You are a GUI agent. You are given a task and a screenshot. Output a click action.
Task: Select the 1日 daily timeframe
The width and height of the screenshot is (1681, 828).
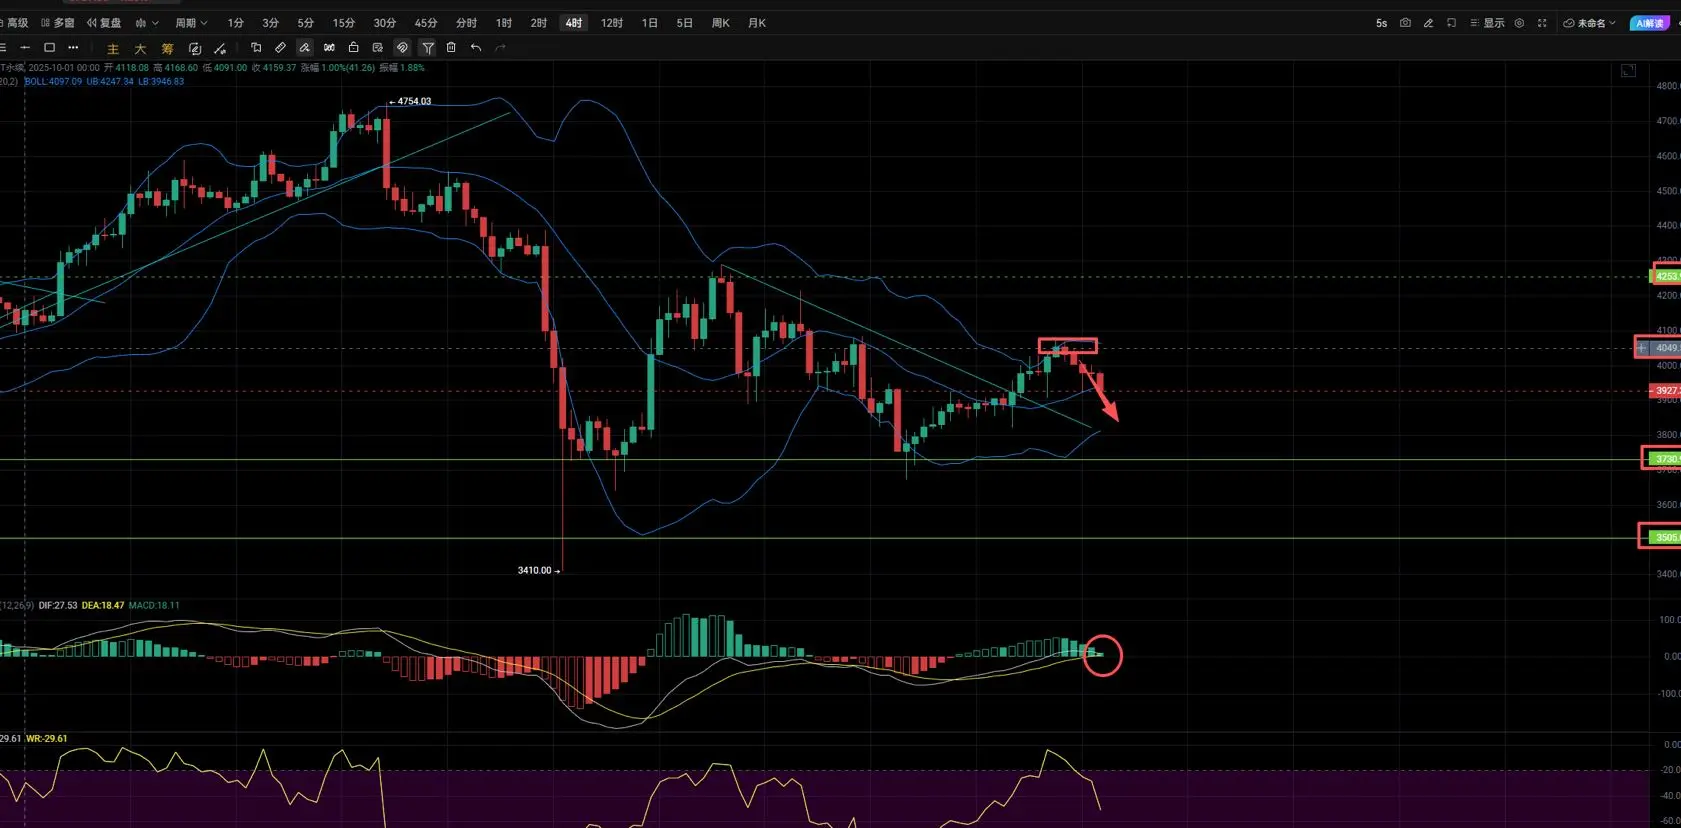coord(650,23)
